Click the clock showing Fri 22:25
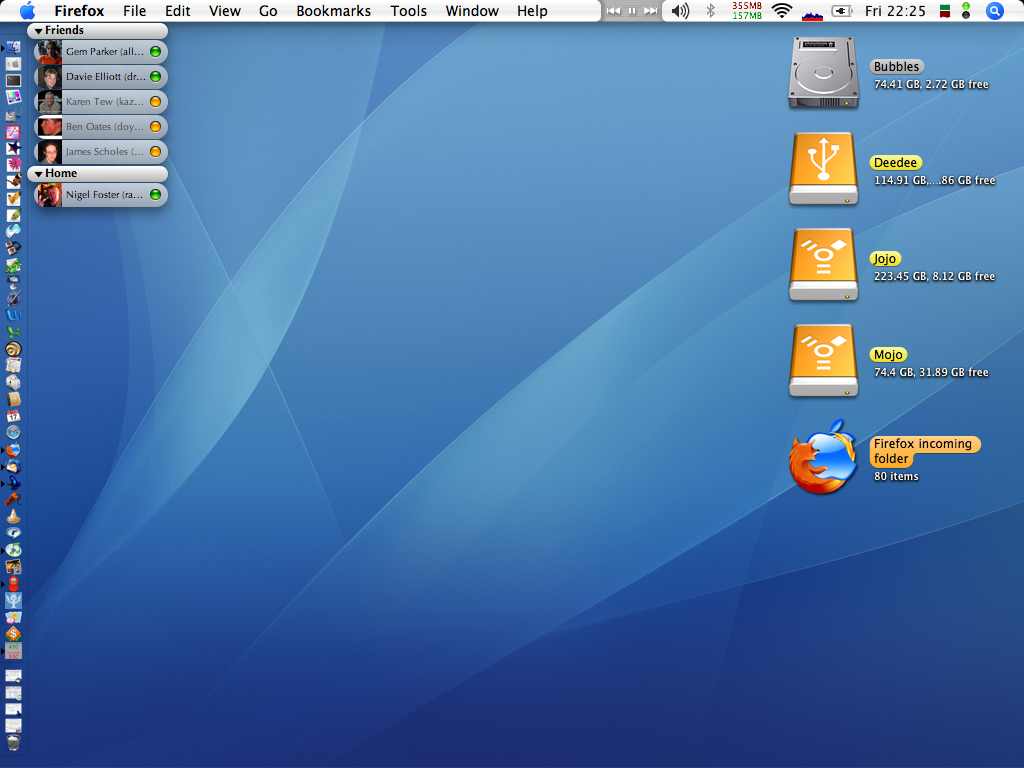1024x768 pixels. (x=895, y=11)
